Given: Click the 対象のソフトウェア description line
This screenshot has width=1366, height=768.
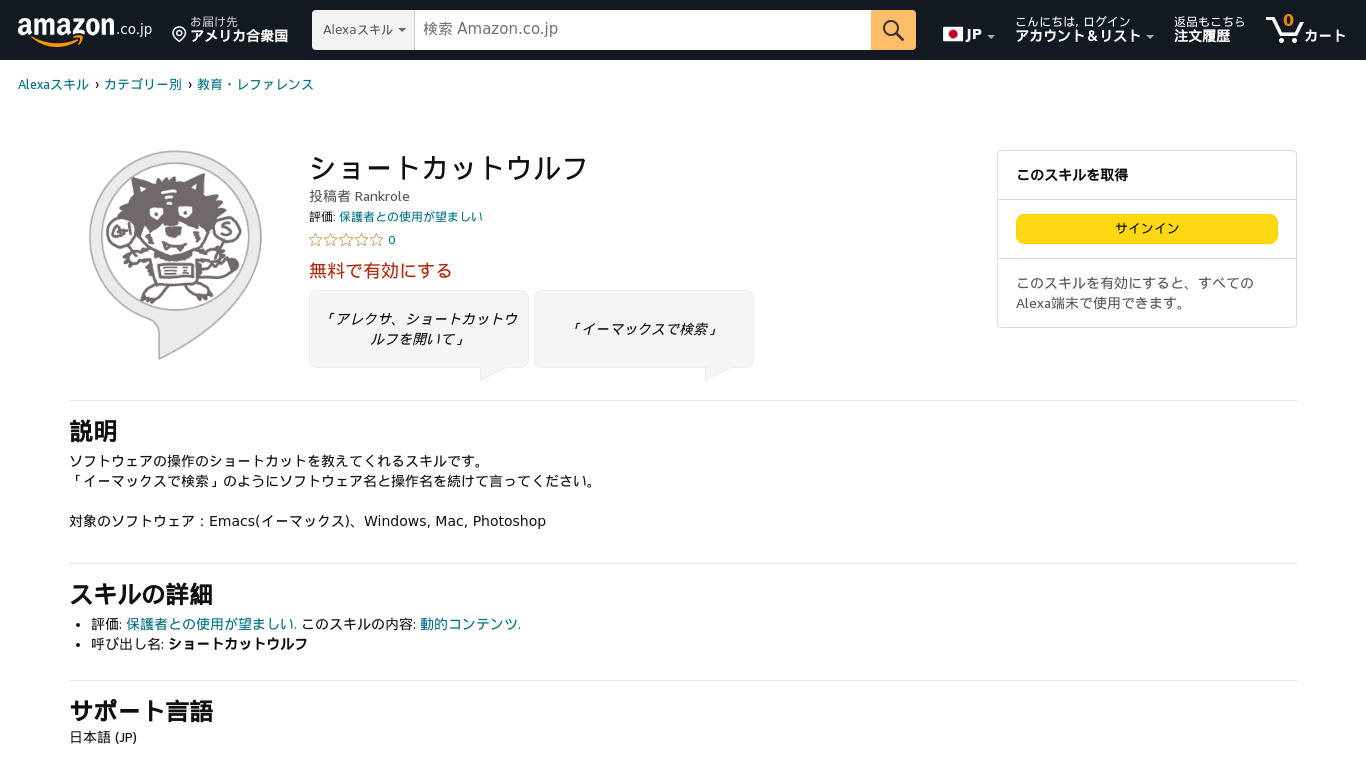Looking at the screenshot, I should 308,521.
